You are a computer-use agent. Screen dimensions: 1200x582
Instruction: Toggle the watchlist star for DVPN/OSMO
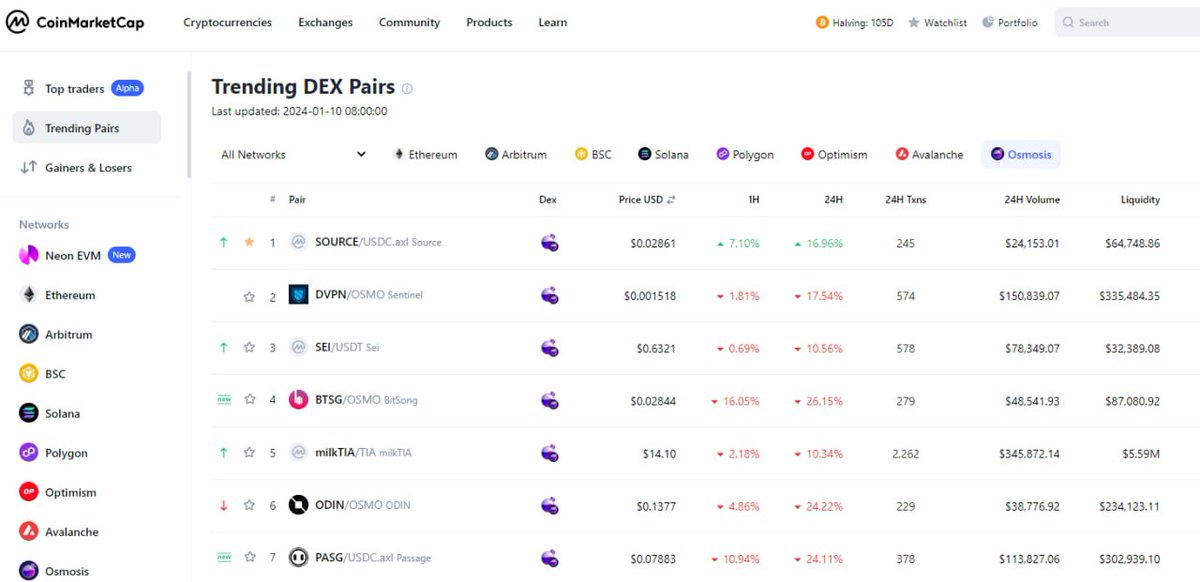249,296
